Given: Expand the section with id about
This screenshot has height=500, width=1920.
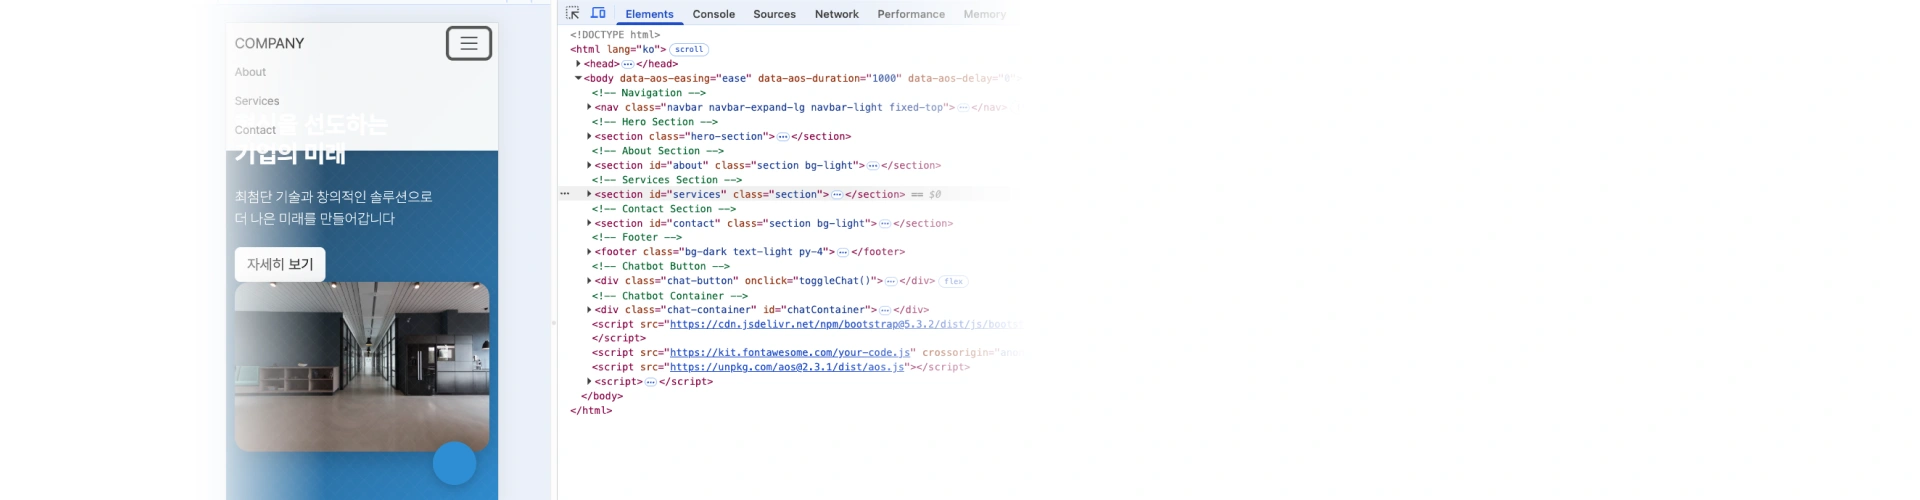Looking at the screenshot, I should coord(589,165).
